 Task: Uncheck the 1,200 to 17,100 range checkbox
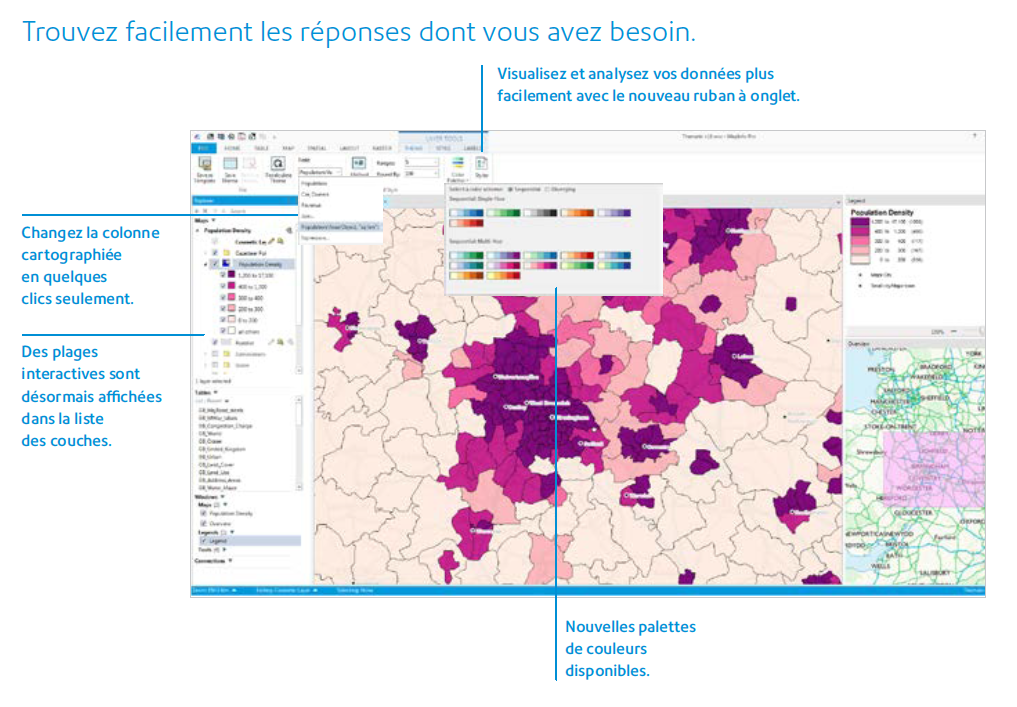point(223,275)
